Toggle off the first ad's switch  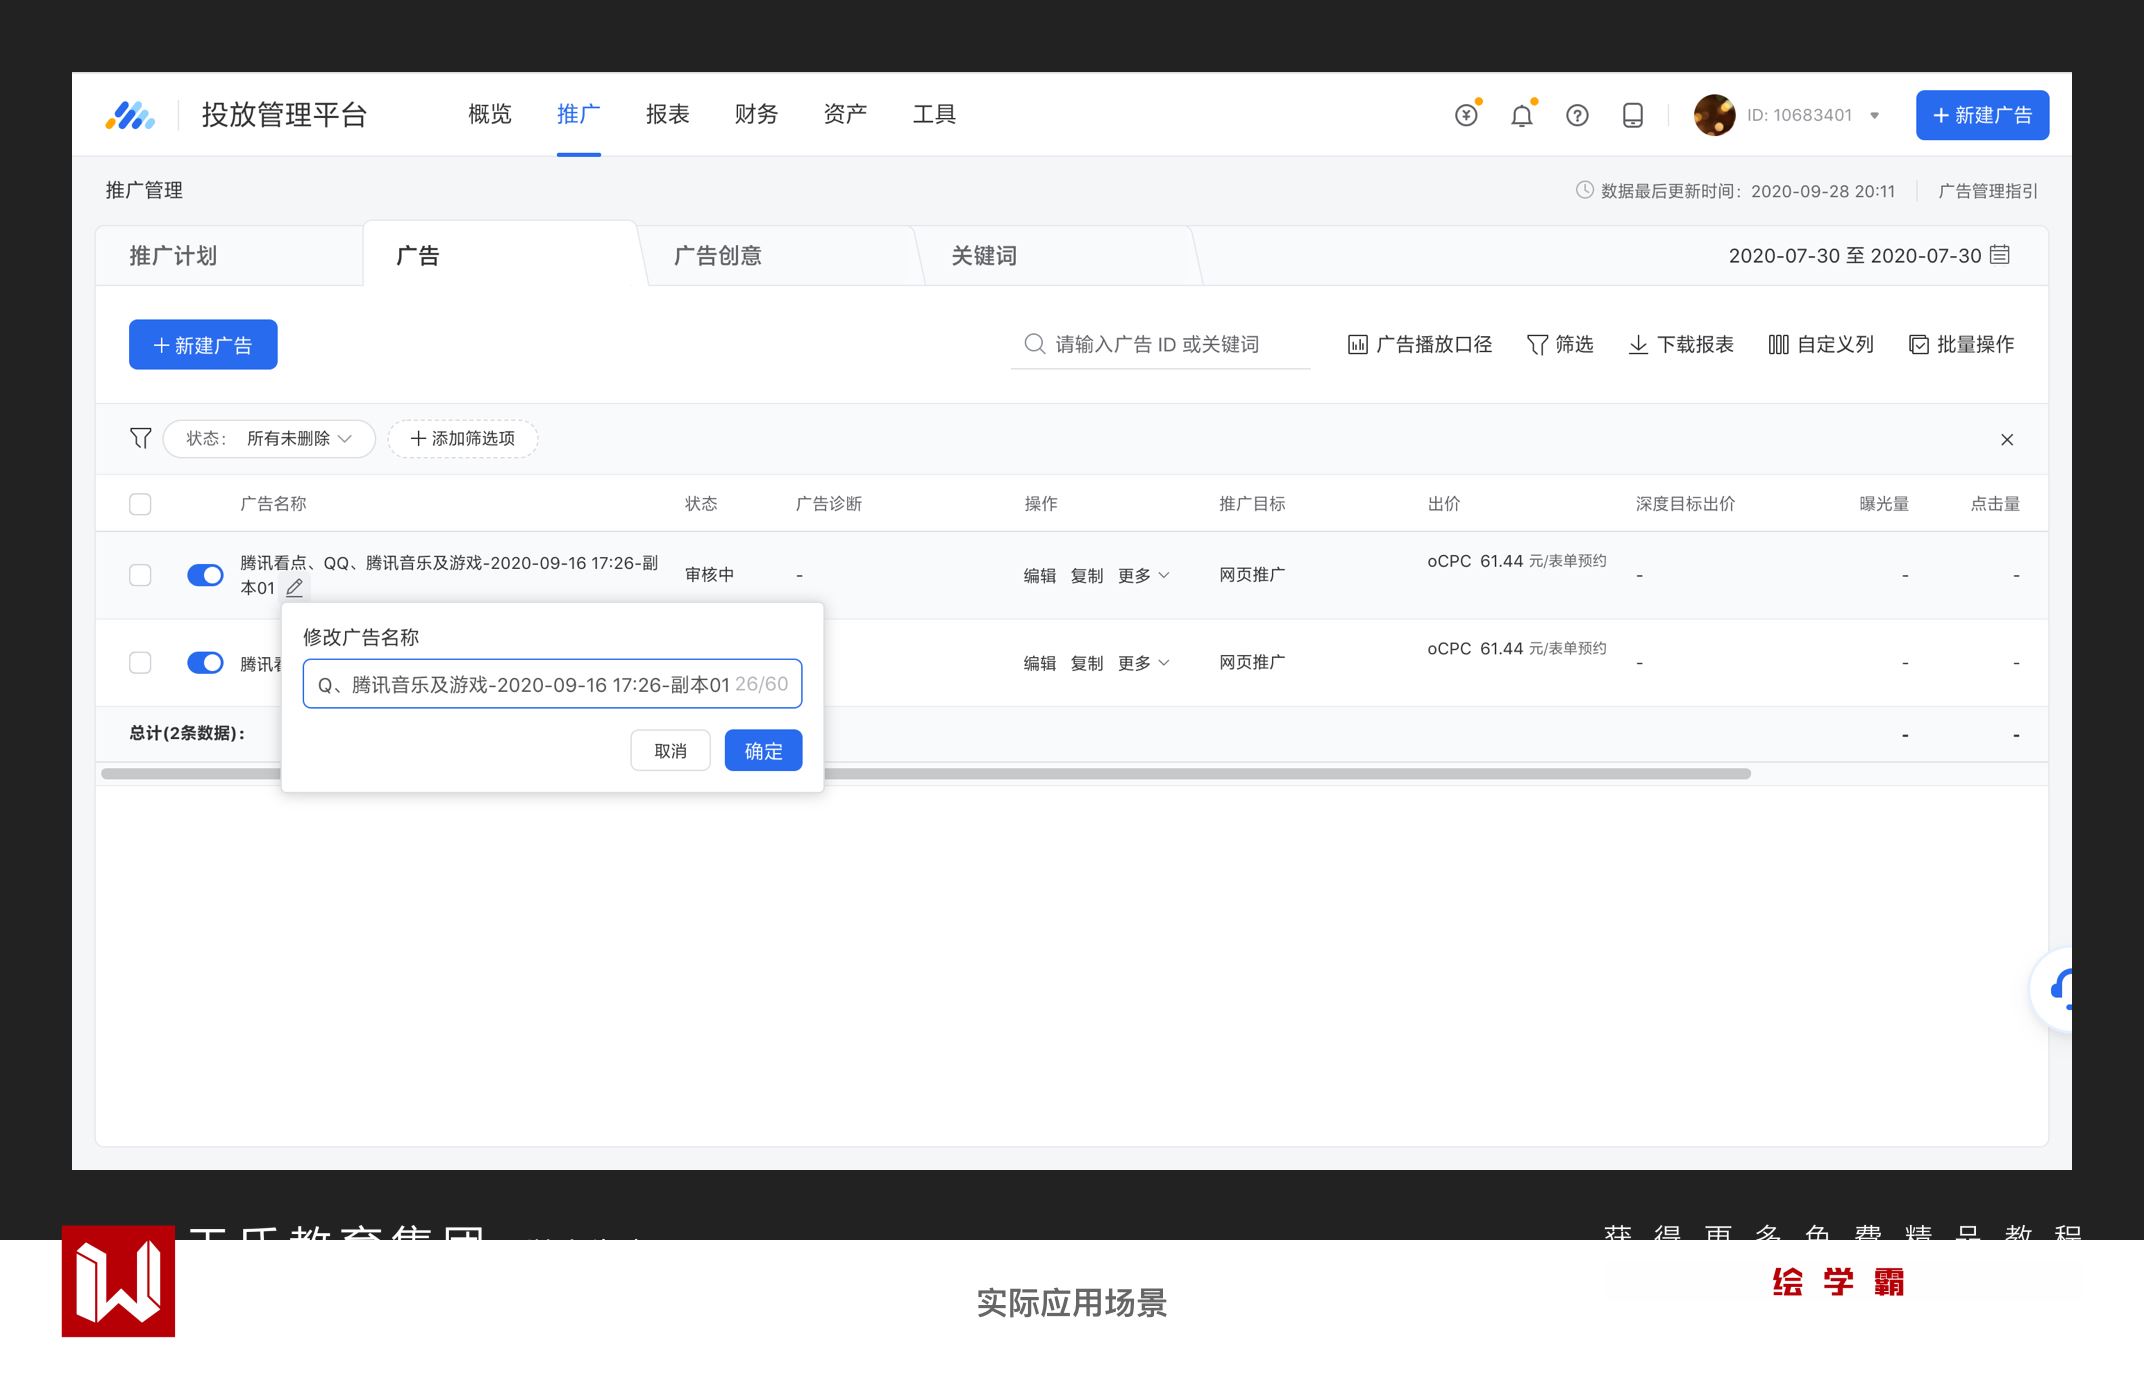205,575
